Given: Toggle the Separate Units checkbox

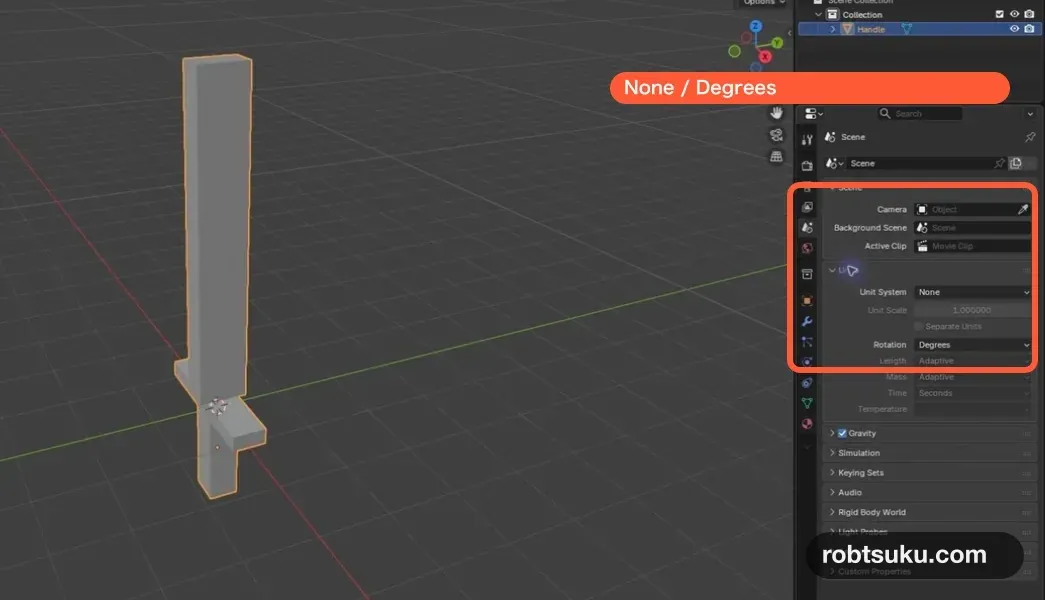Looking at the screenshot, I should (x=919, y=327).
